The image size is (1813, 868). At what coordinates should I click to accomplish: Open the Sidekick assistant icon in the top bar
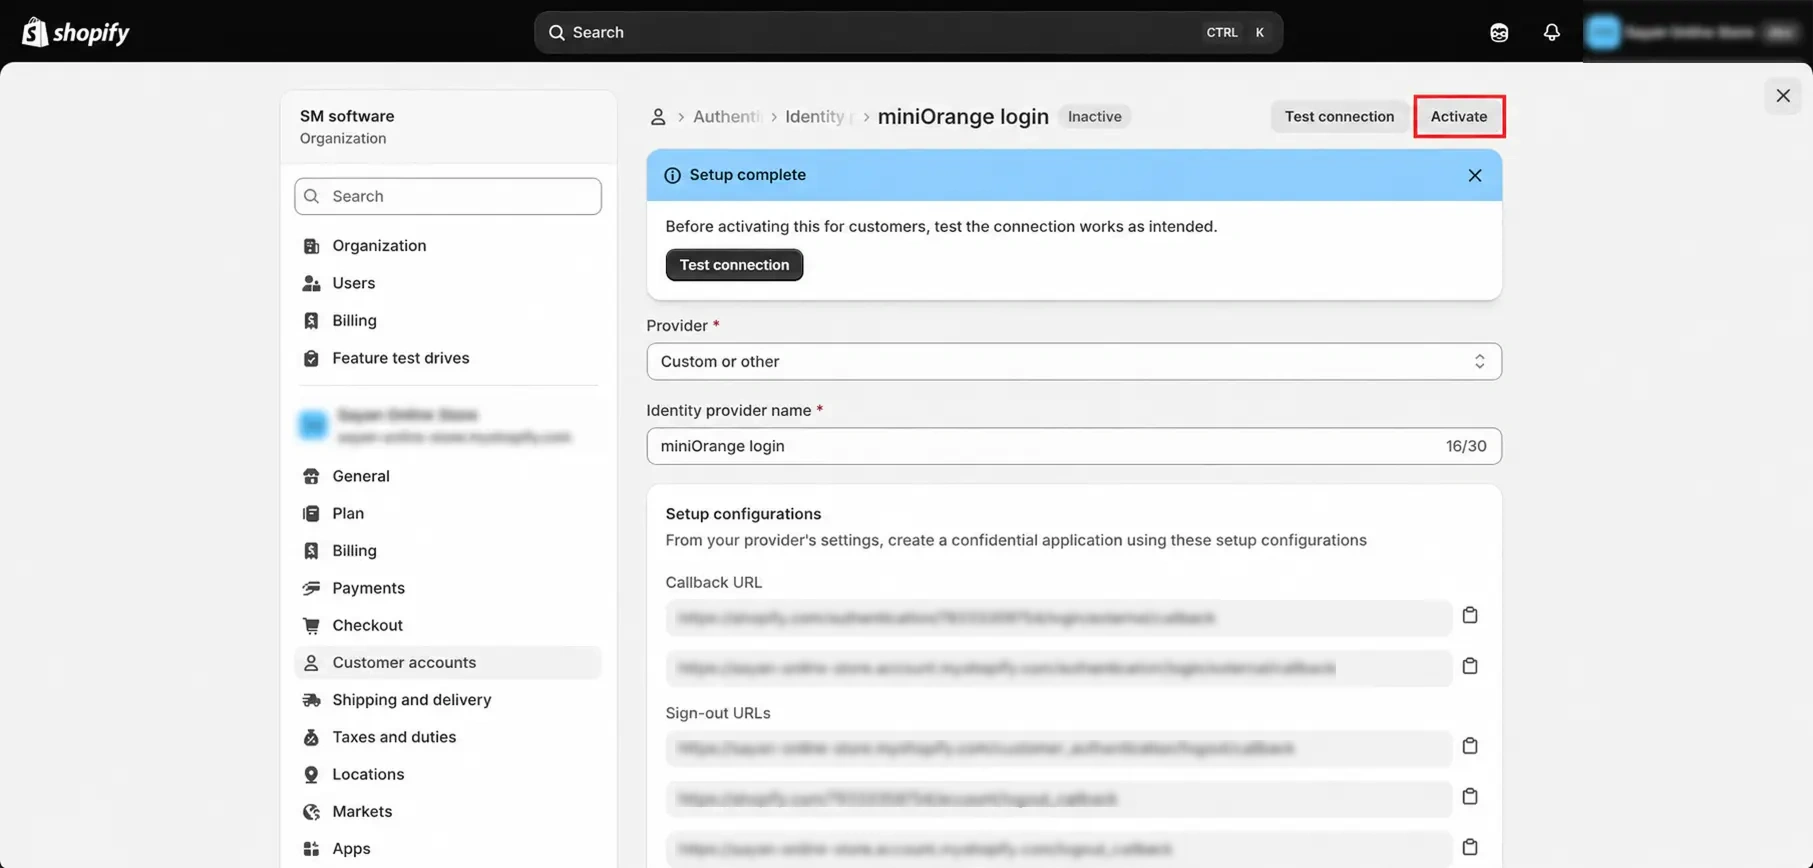pos(1498,32)
